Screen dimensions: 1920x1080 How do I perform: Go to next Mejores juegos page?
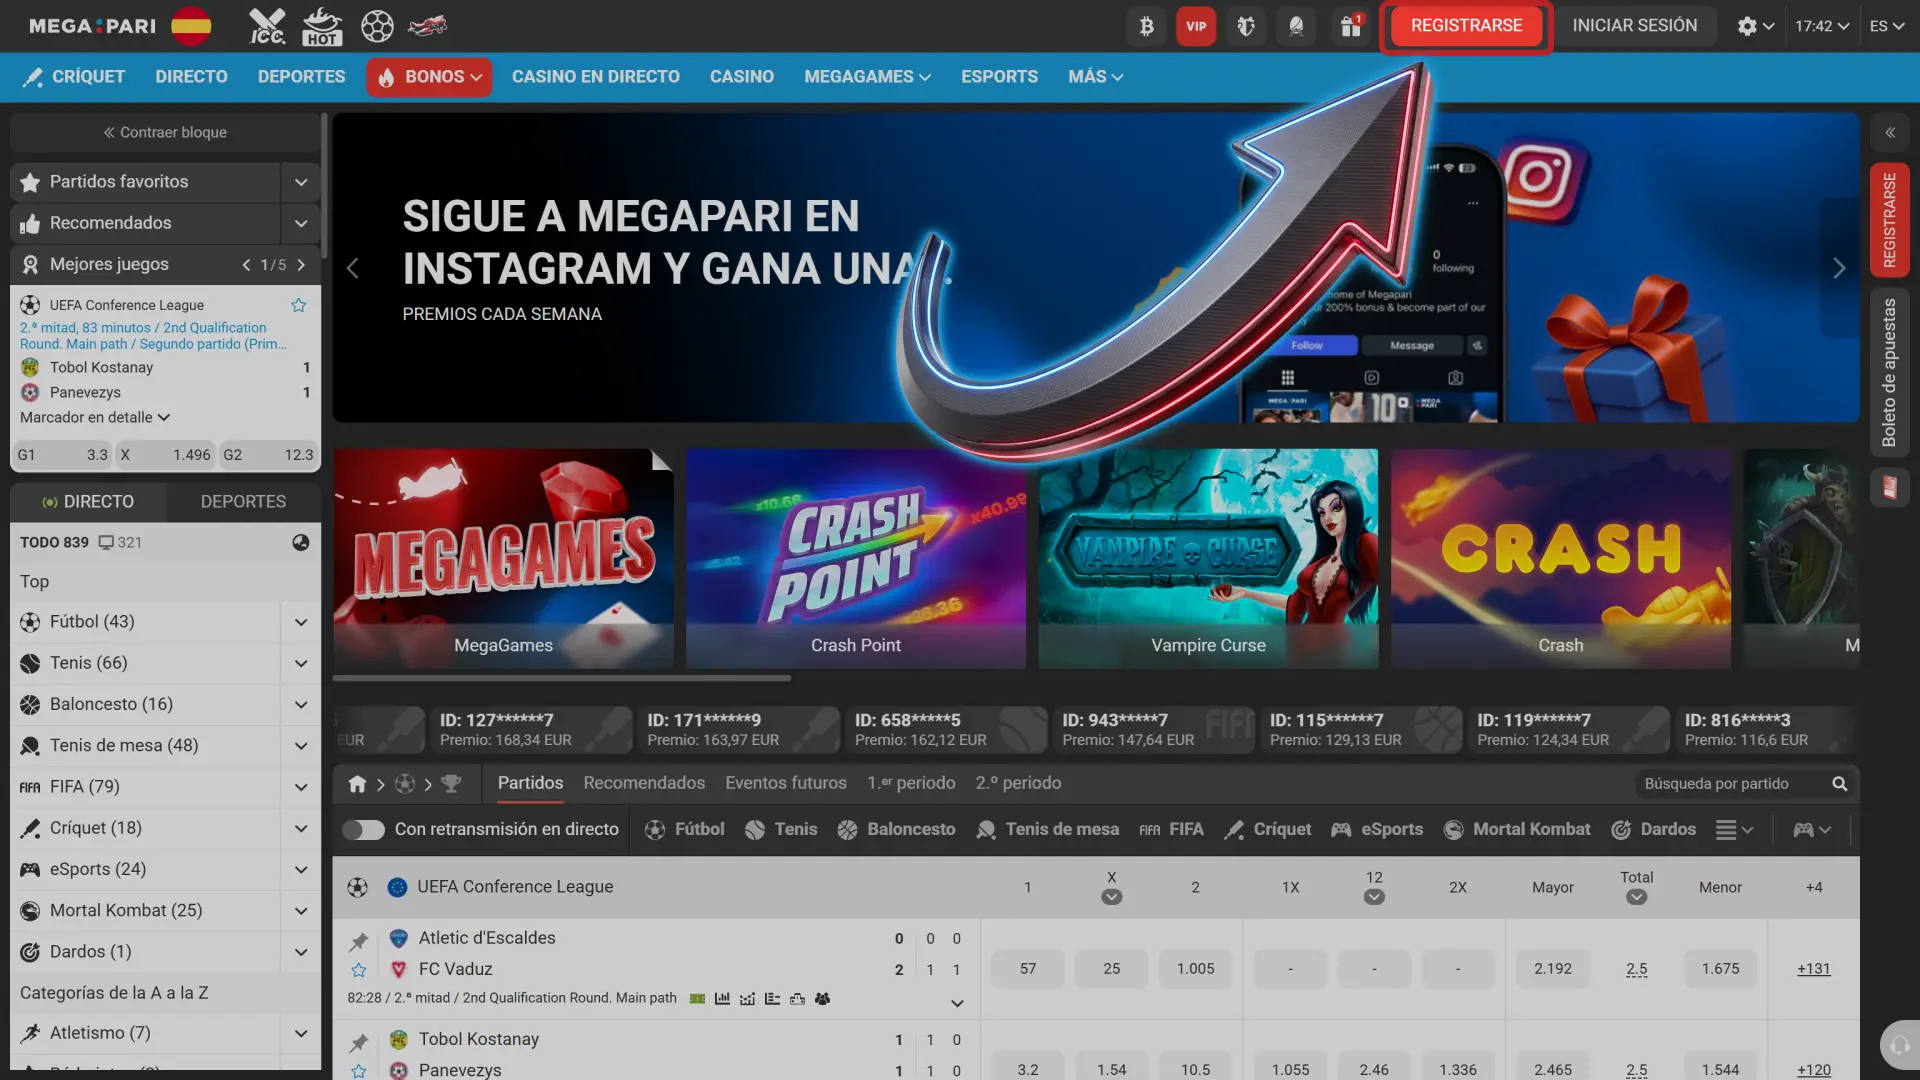tap(301, 265)
